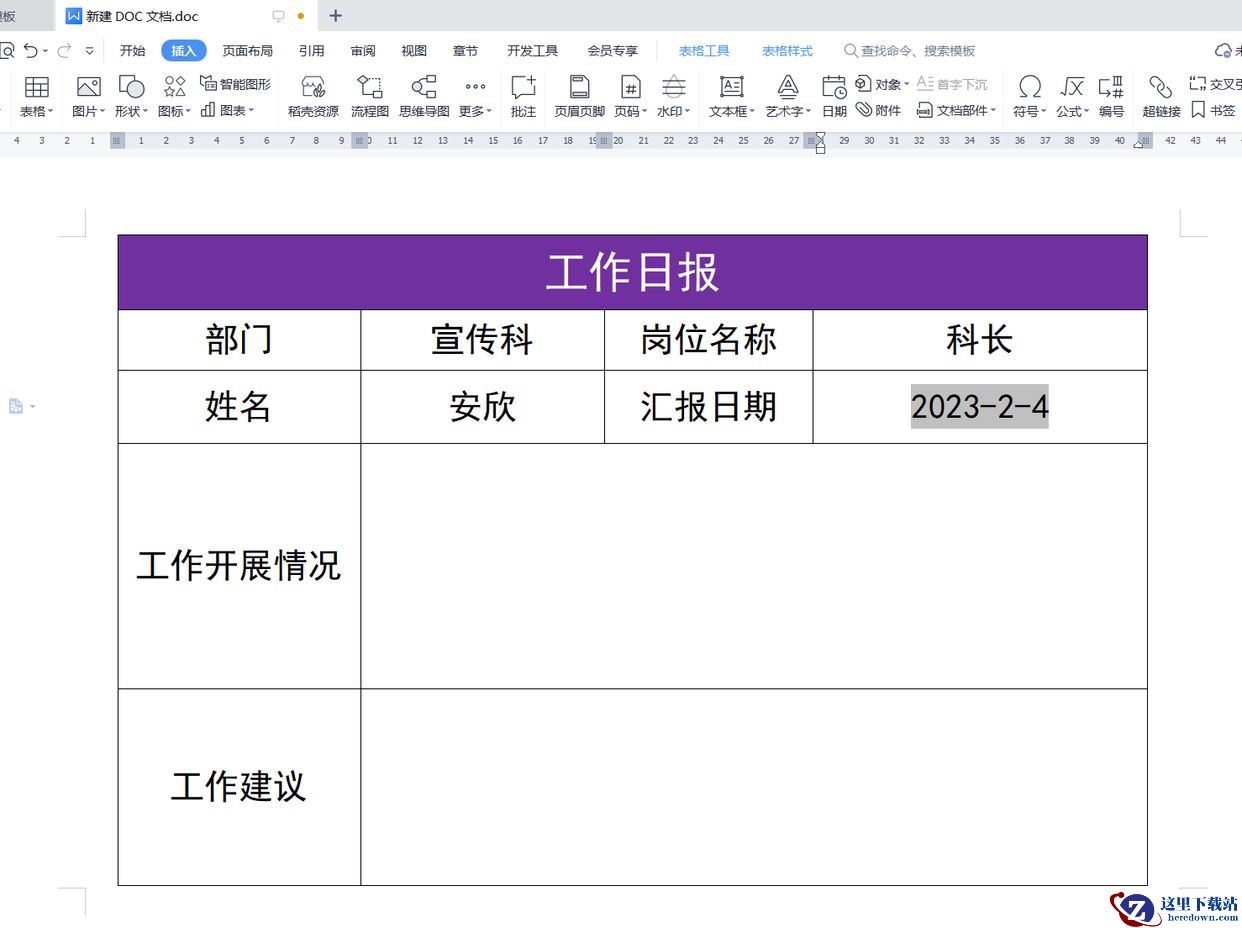The height and width of the screenshot is (928, 1242).
Task: Insert 日期 date
Action: tap(834, 96)
